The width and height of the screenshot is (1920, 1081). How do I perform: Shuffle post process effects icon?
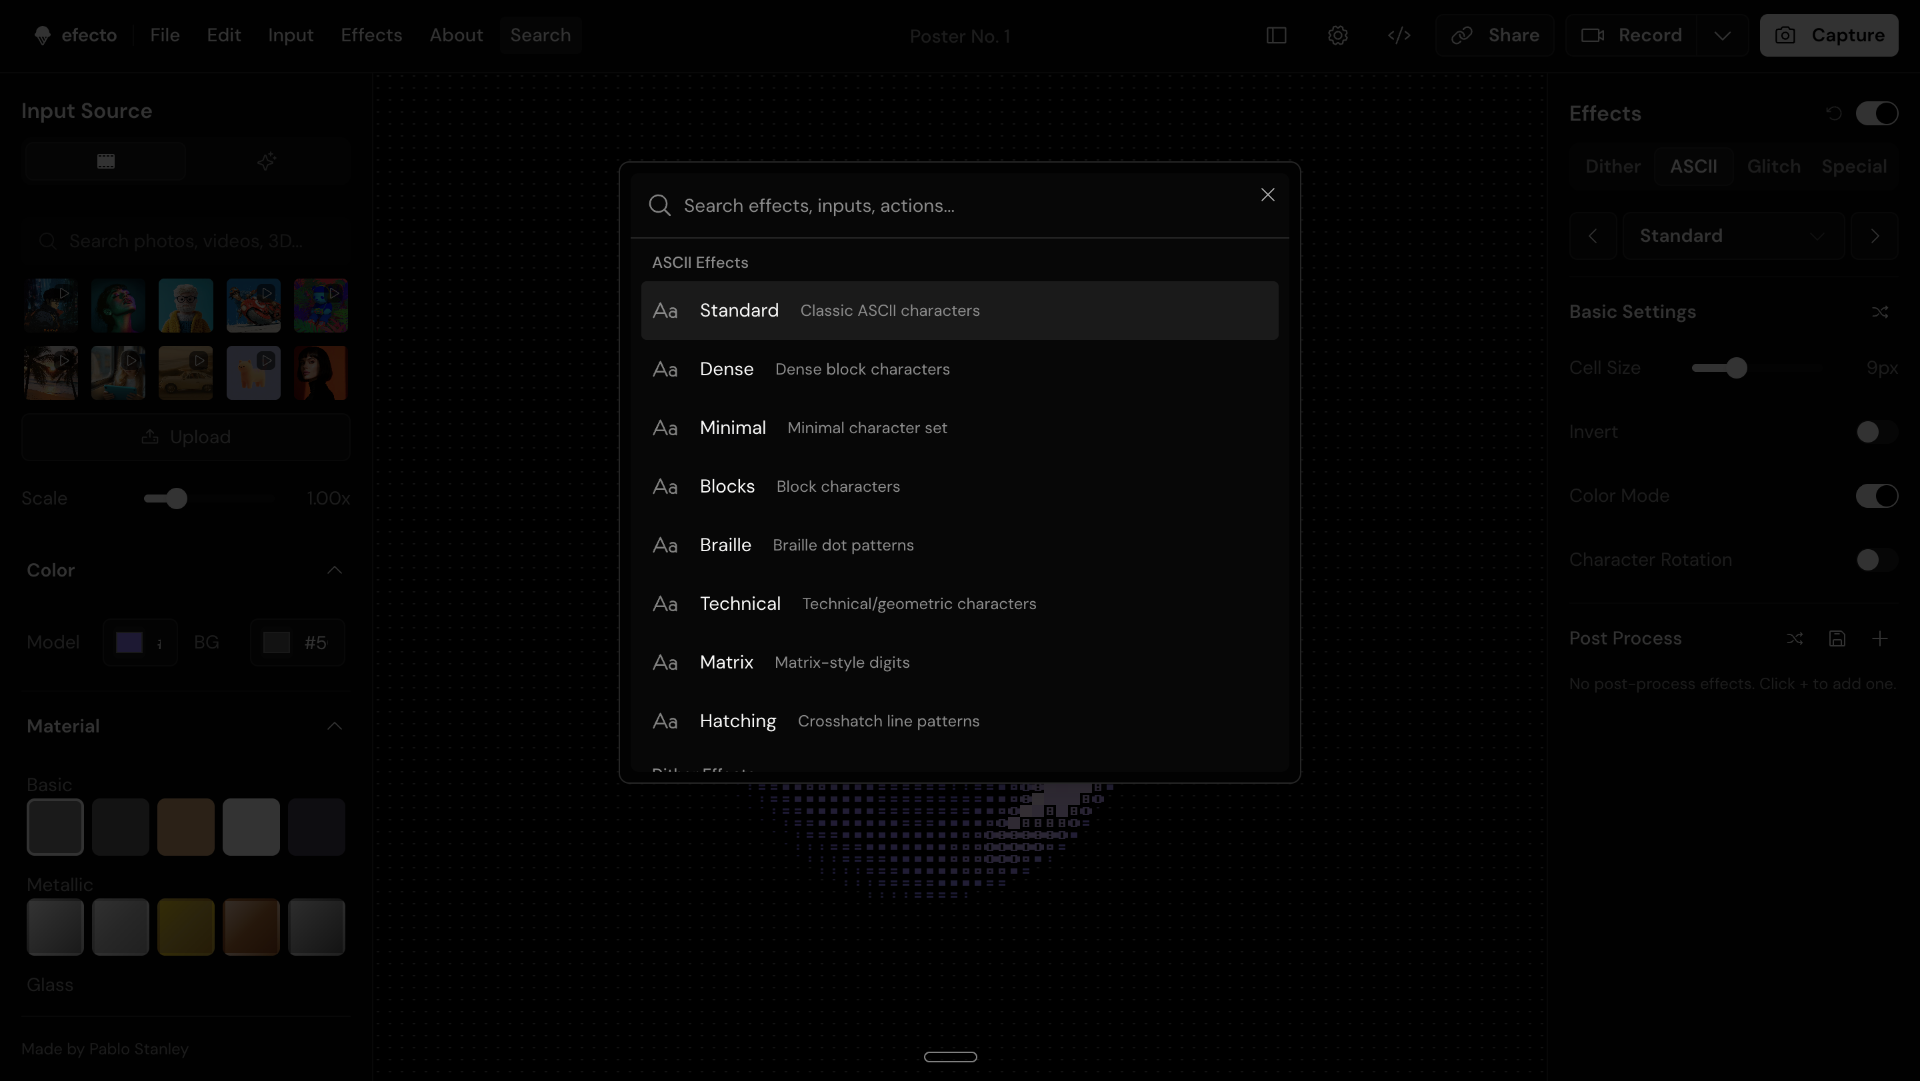(x=1795, y=638)
